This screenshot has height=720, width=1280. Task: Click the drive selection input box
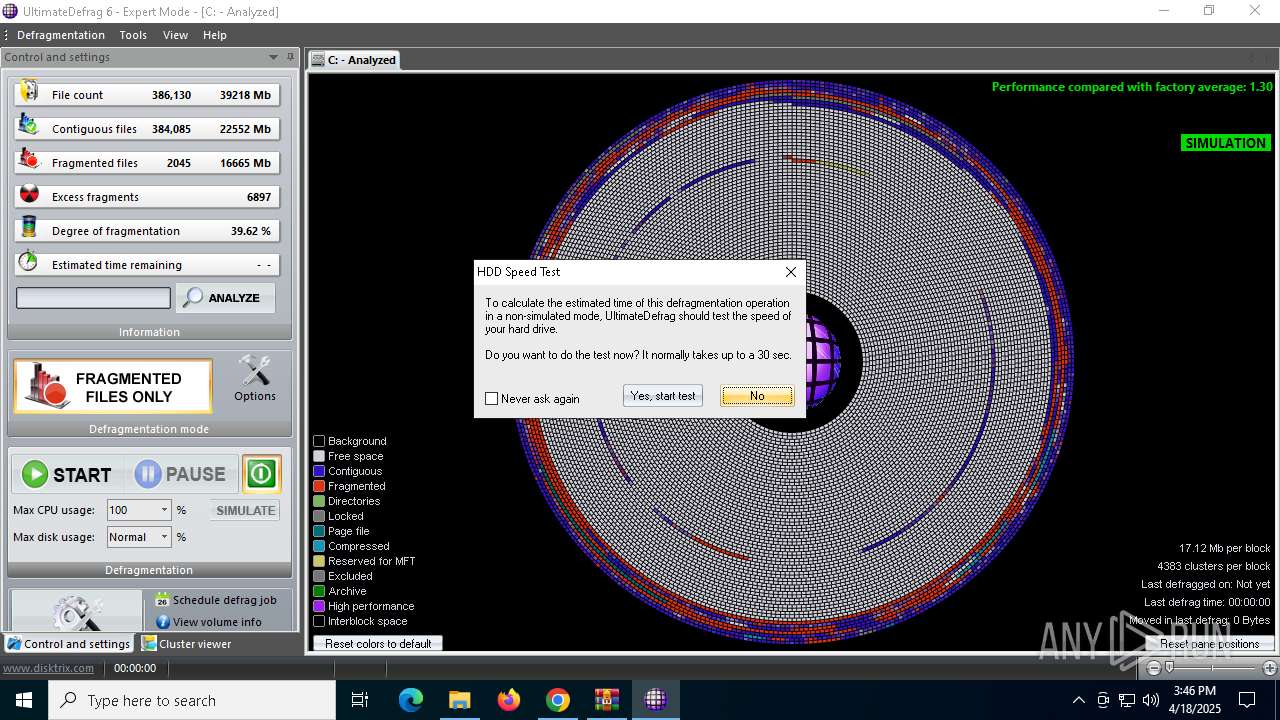(x=93, y=298)
